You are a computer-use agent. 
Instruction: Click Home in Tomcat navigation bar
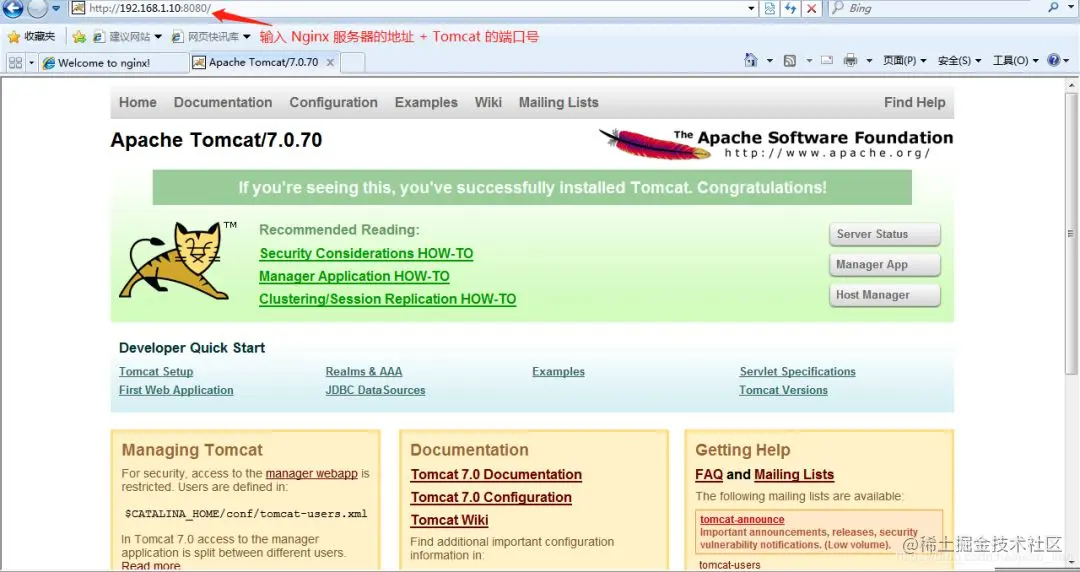pyautogui.click(x=138, y=102)
